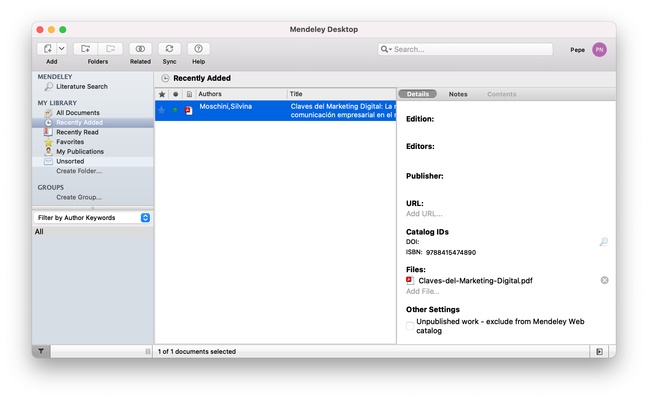Image resolution: width=648 pixels, height=400 pixels.
Task: Click the Related documents toolbar icon
Action: (x=140, y=49)
